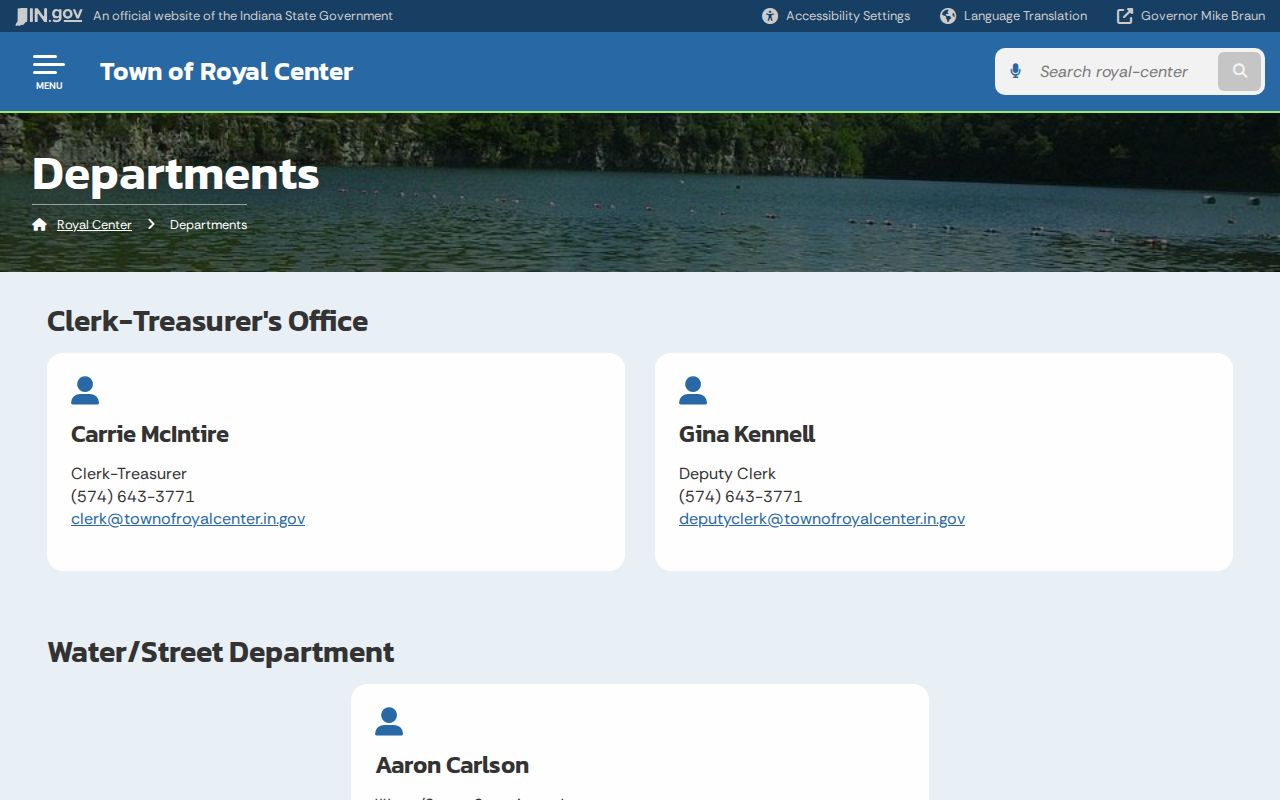
Task: Click the Royal Center breadcrumb link
Action: pyautogui.click(x=94, y=225)
